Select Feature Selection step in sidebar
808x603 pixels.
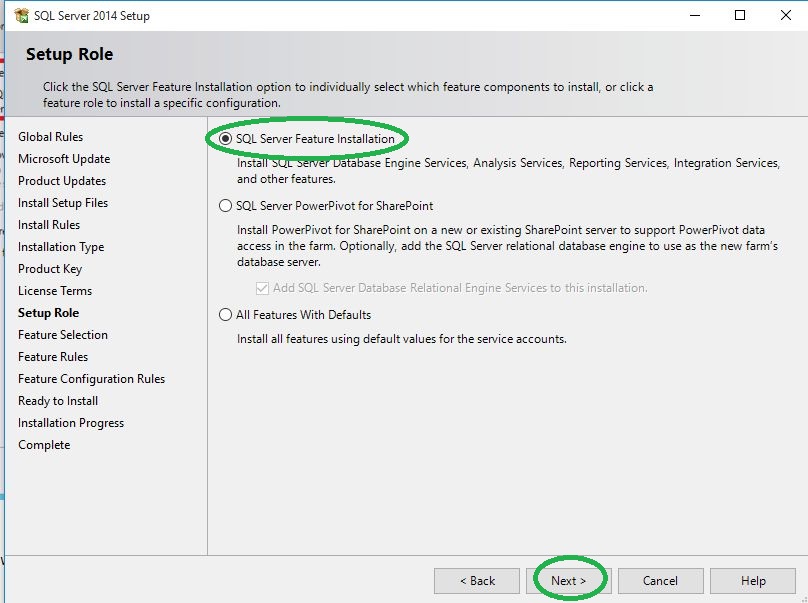pos(63,335)
